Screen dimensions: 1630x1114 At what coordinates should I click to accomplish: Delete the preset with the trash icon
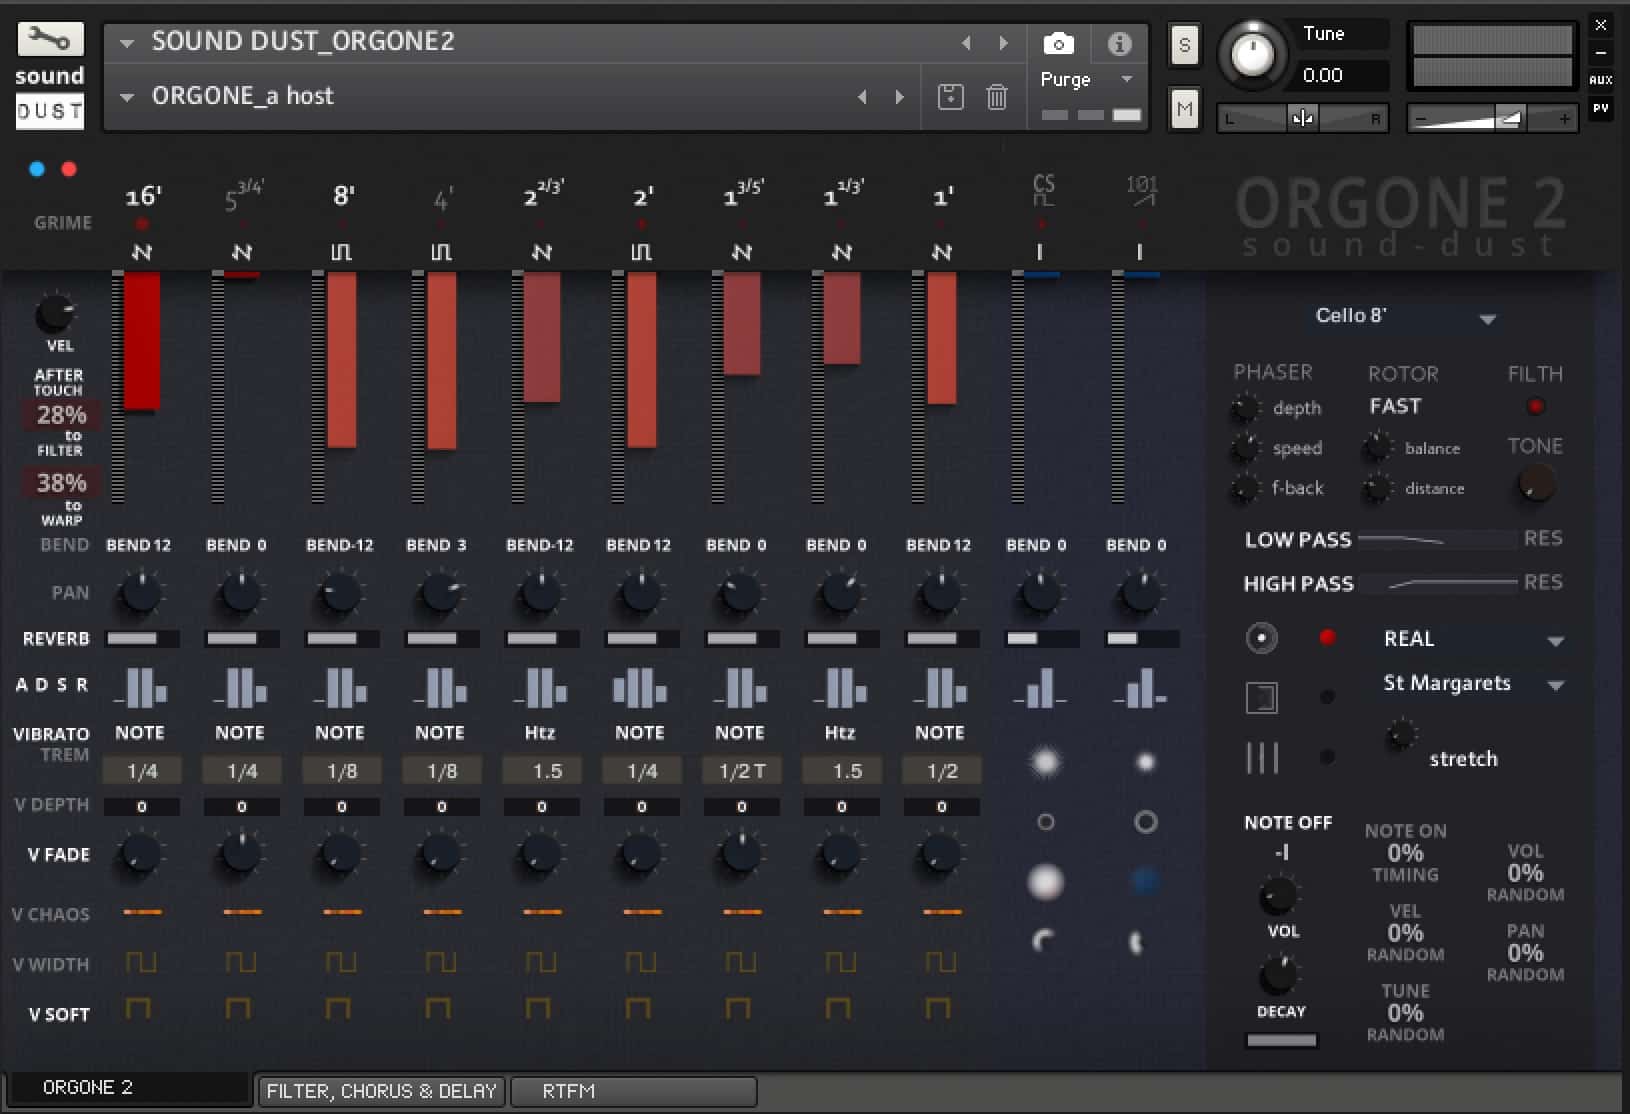997,97
